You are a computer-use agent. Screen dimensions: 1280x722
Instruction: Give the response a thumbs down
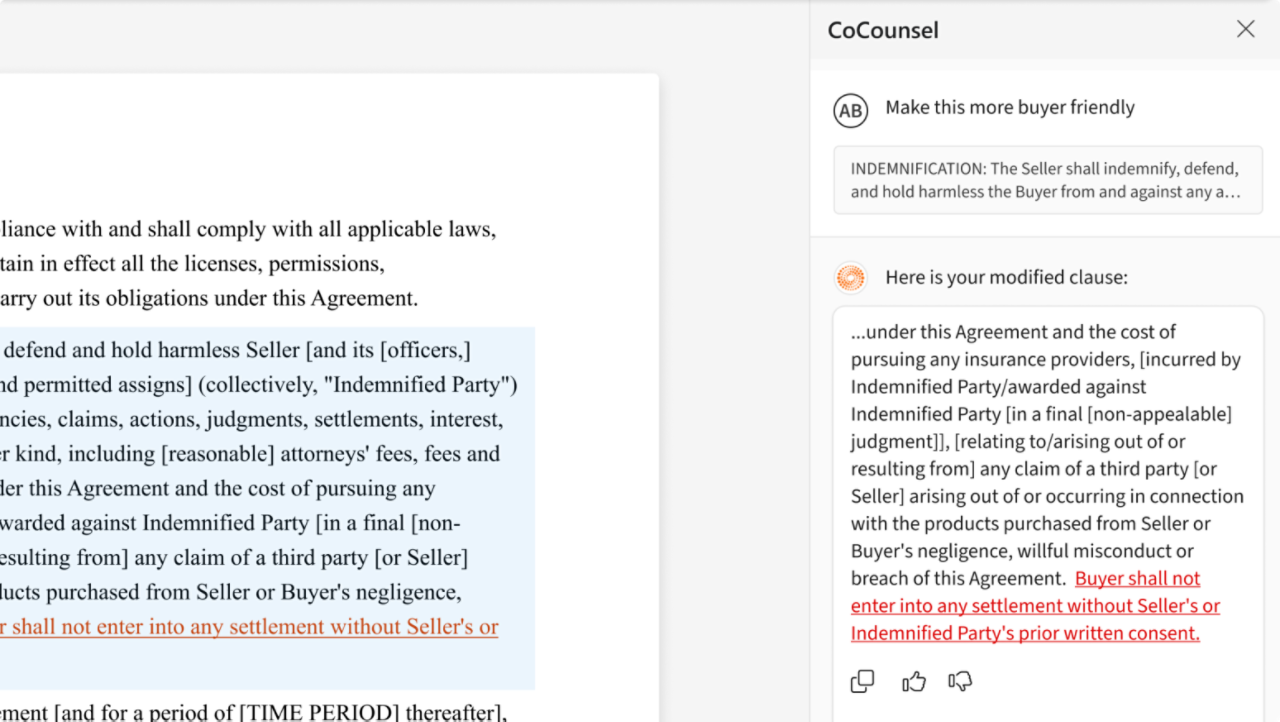(960, 681)
